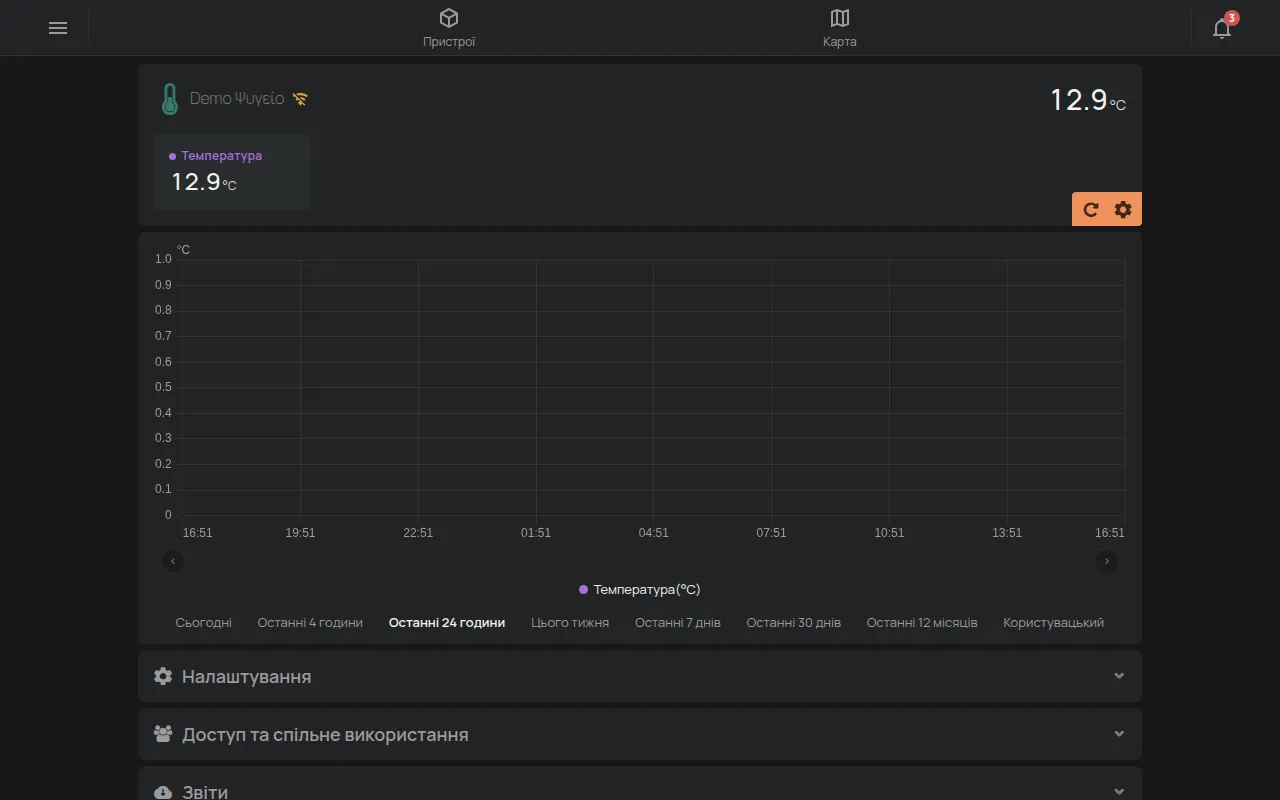Open device settings gear button

[x=1123, y=209]
